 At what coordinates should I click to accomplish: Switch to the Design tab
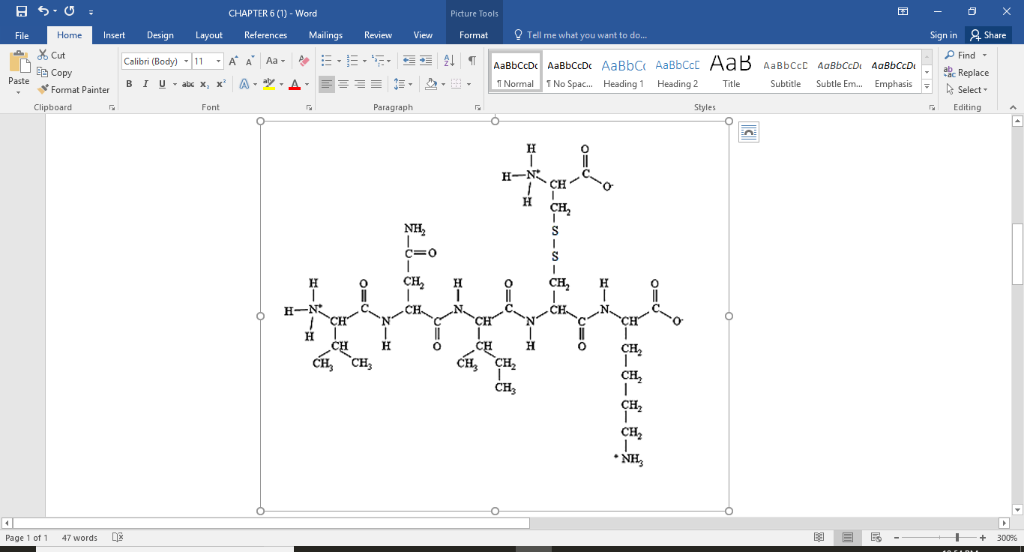pos(160,35)
